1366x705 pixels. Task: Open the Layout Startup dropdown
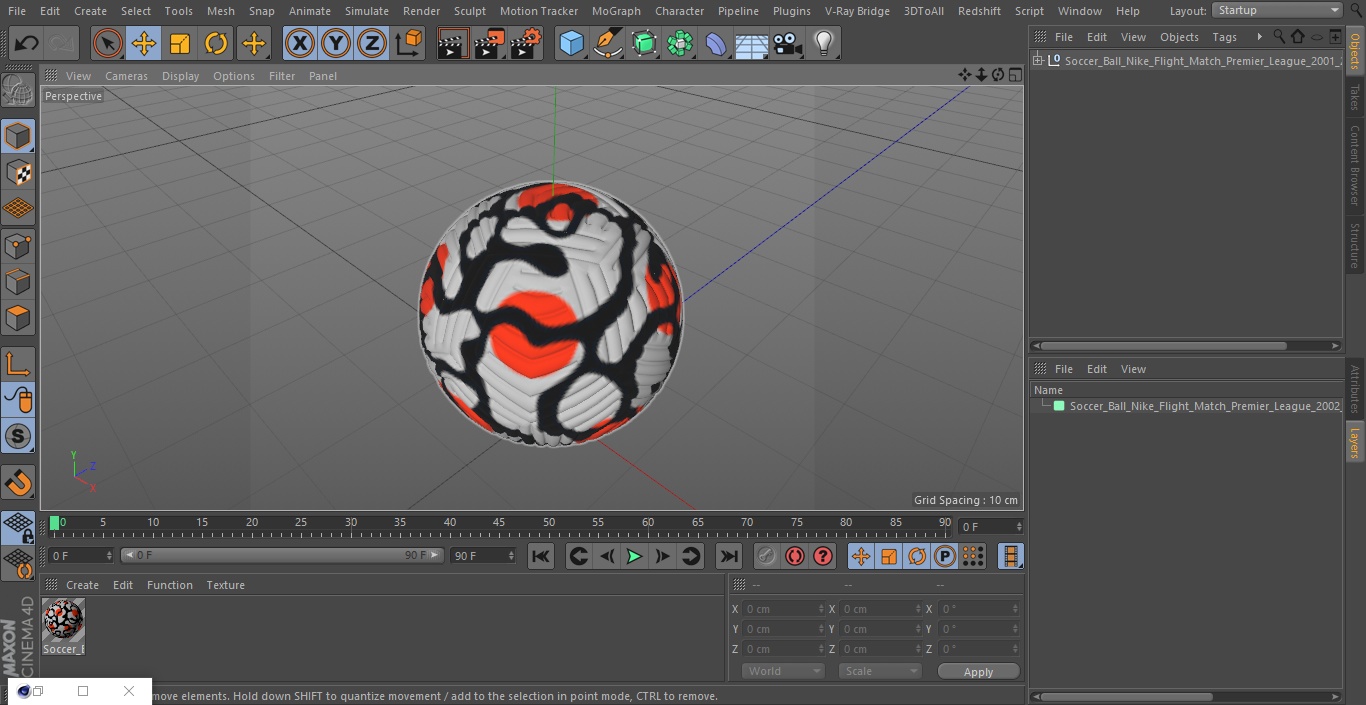tap(1278, 10)
